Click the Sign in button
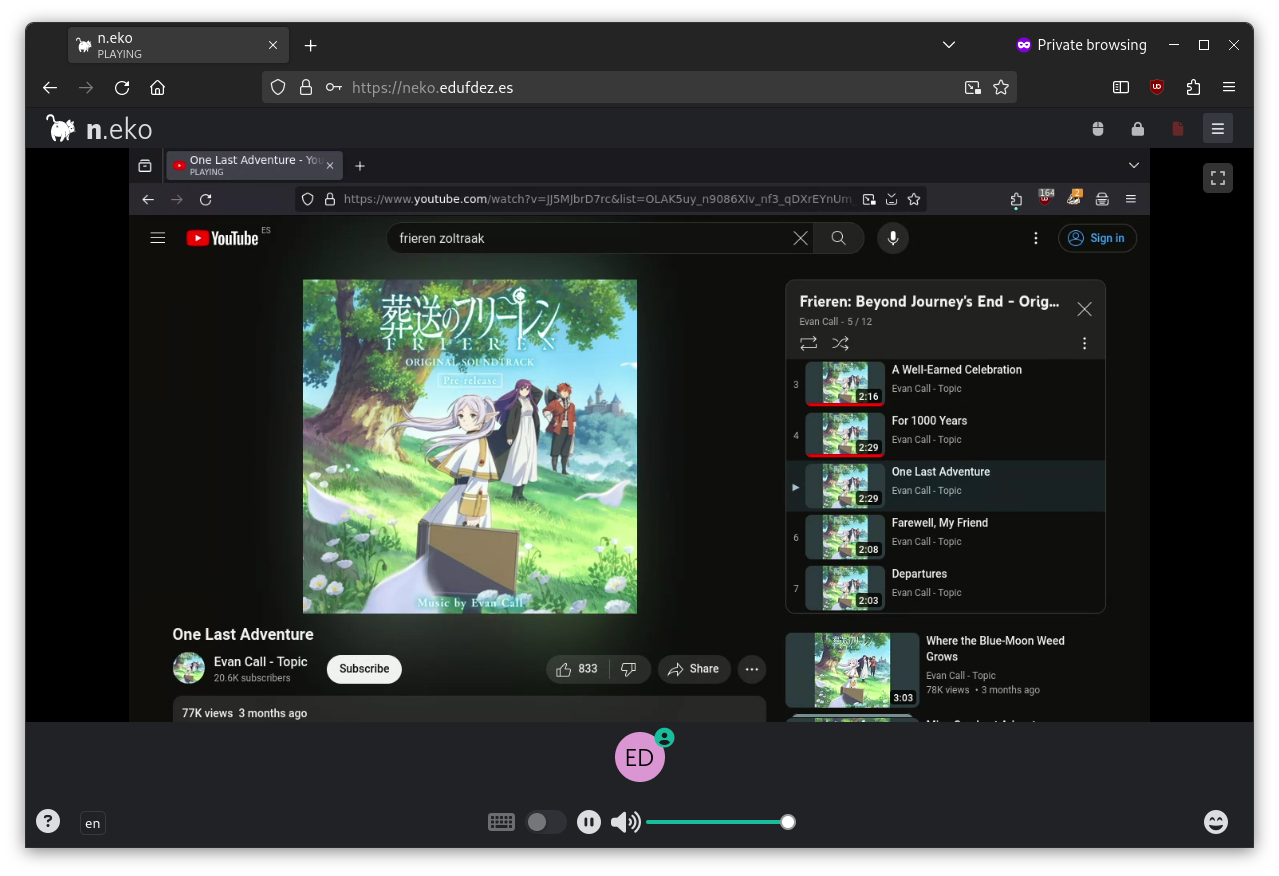Viewport: 1279px width, 876px height. tap(1097, 238)
